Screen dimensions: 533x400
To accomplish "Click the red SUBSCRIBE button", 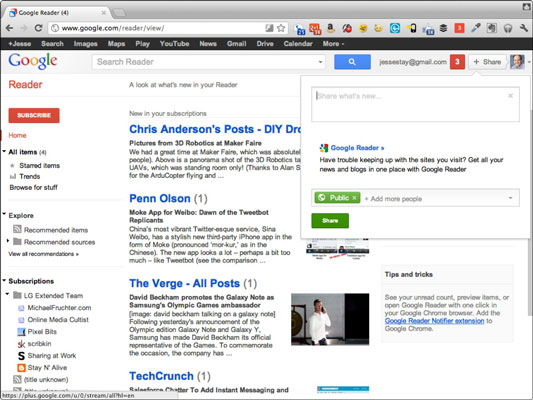I will tap(34, 116).
